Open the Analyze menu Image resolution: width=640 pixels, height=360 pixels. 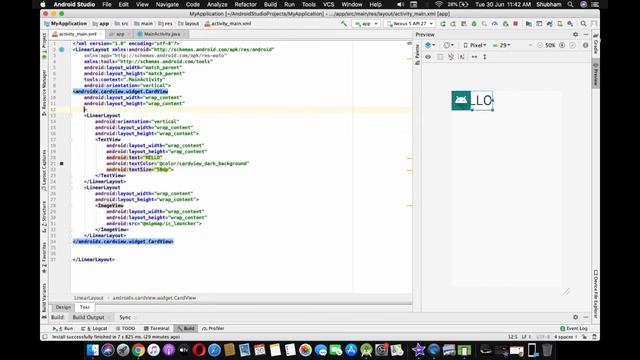tap(217, 4)
